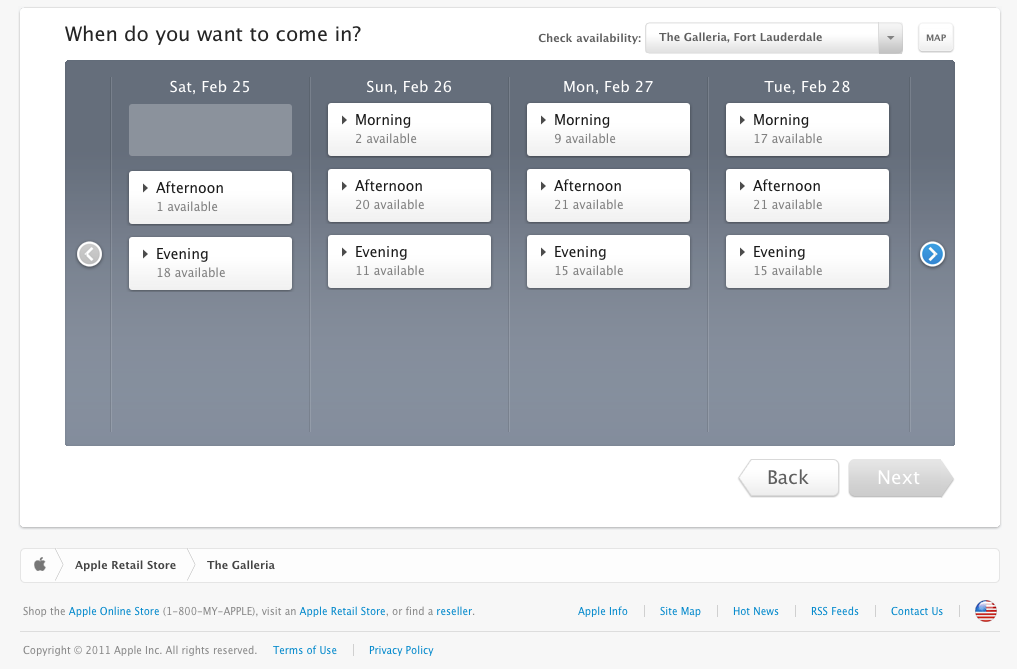Open the Hot News link

click(x=756, y=611)
